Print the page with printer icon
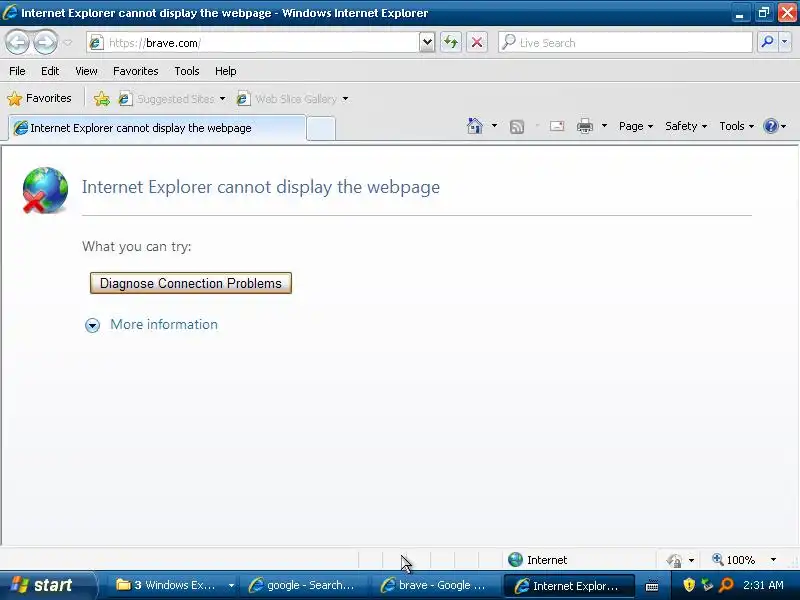Screen dimensions: 800x600 [x=585, y=126]
